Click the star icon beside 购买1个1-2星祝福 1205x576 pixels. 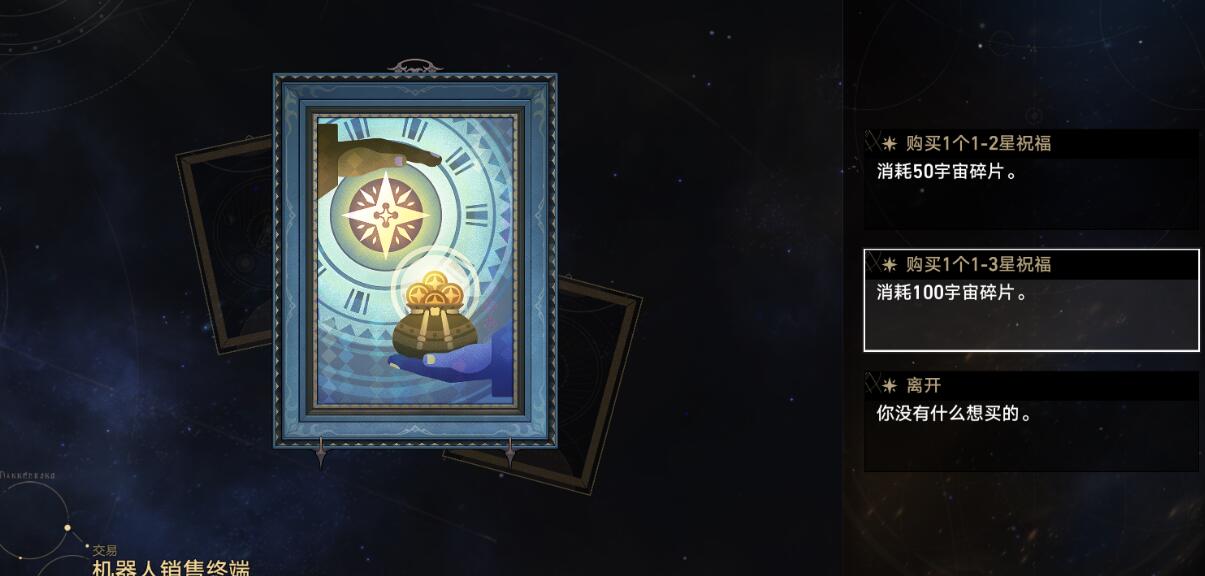[x=889, y=143]
